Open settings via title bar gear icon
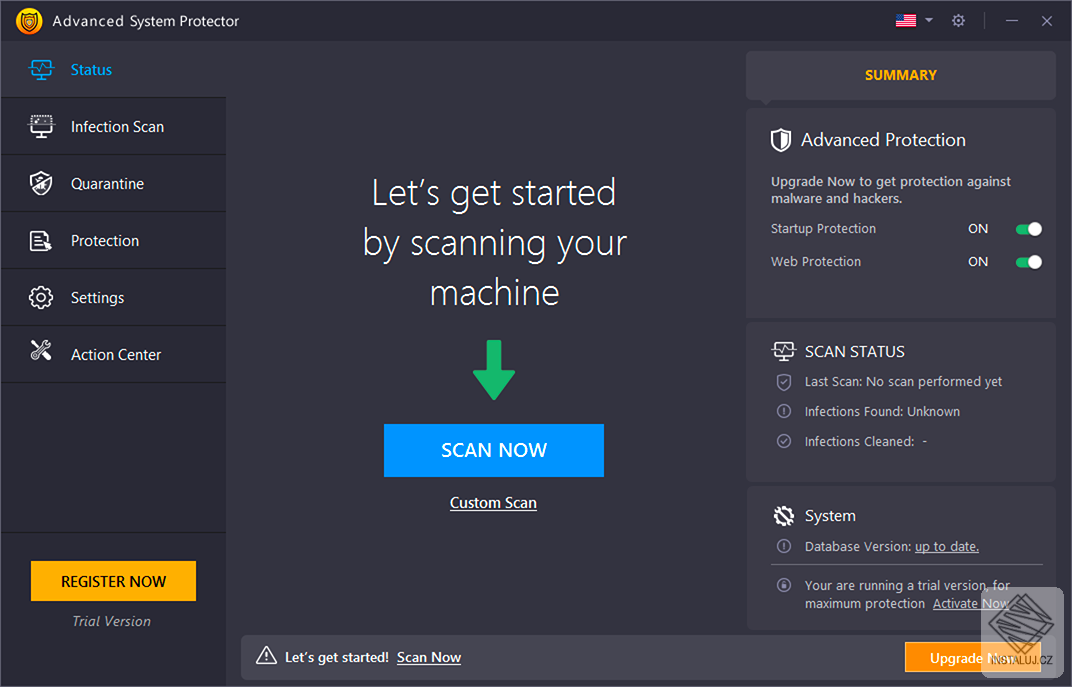The width and height of the screenshot is (1072, 687). (959, 21)
